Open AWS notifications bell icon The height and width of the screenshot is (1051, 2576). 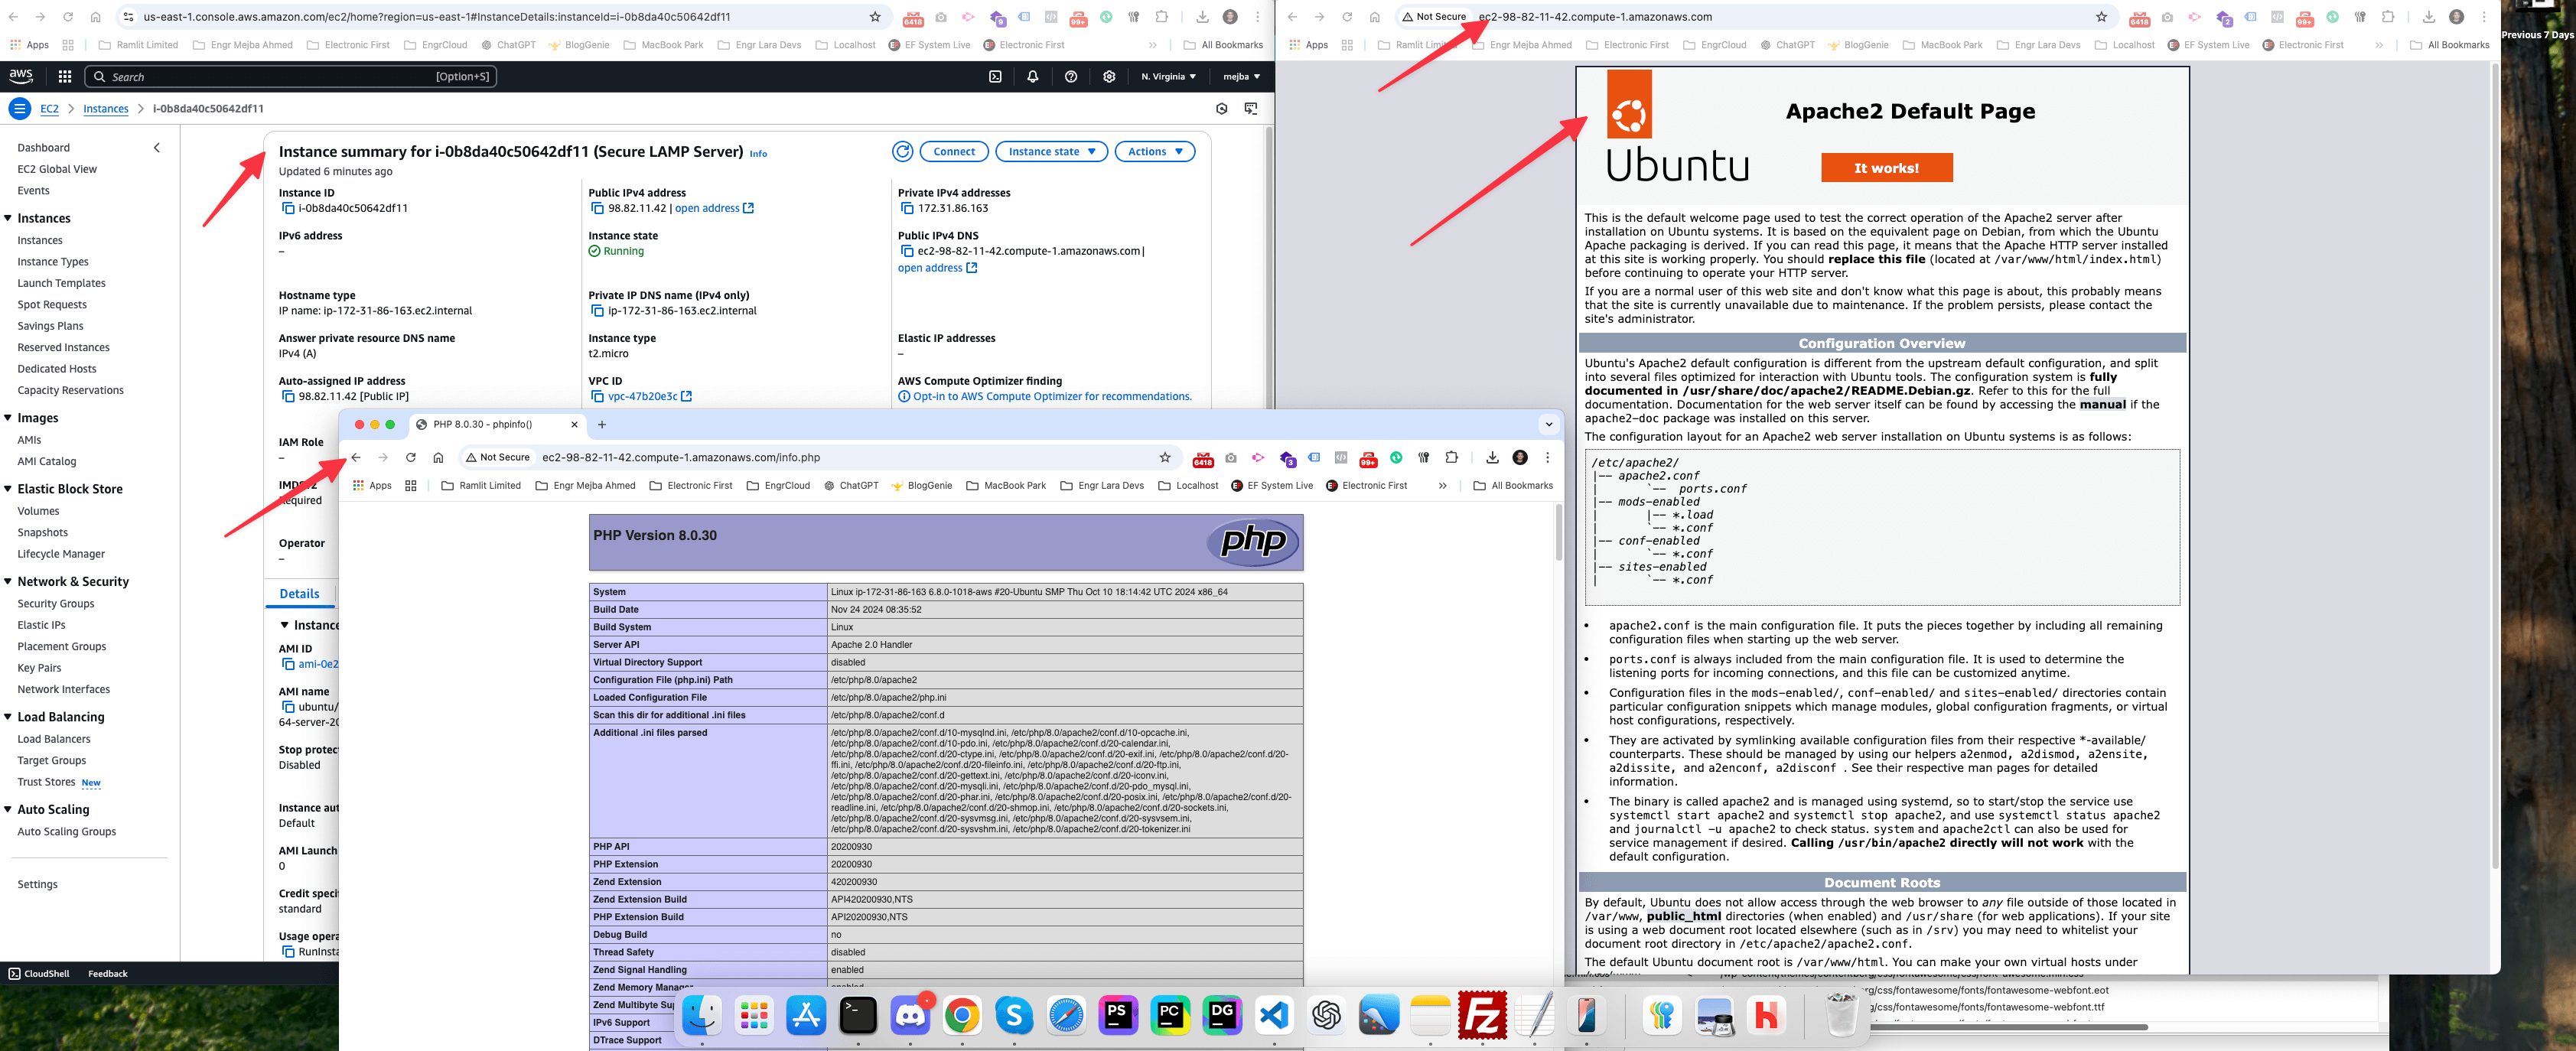point(1033,77)
